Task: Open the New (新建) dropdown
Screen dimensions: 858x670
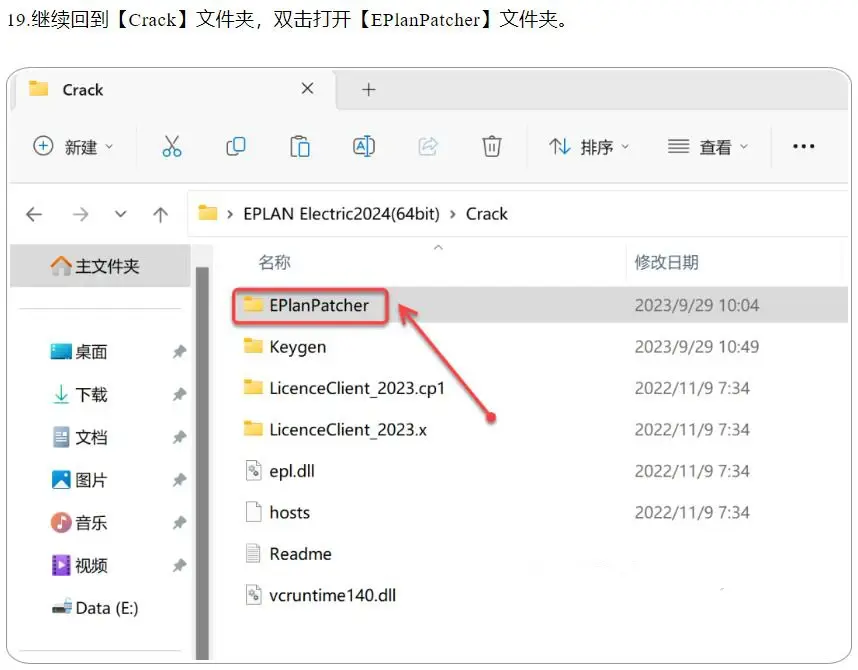Action: coord(73,147)
